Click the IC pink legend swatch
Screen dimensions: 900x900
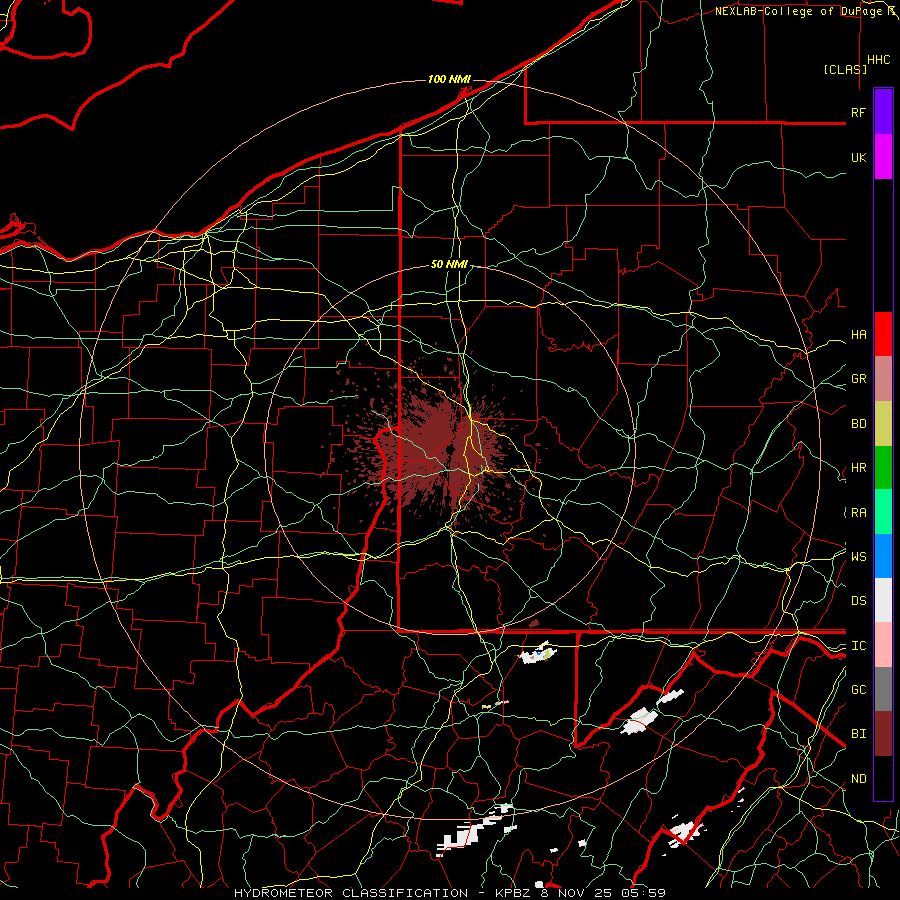point(883,645)
